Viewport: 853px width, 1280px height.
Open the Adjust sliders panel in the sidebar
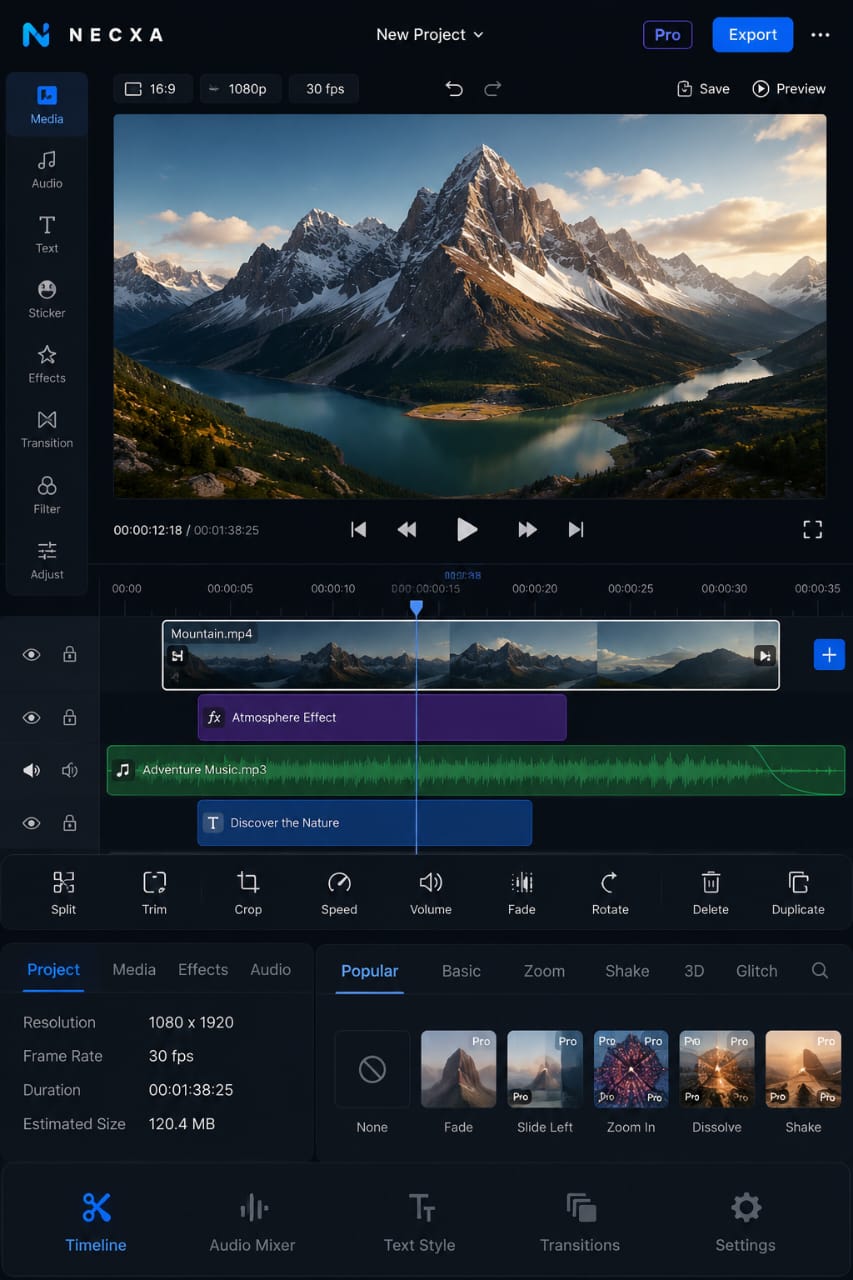[x=47, y=560]
